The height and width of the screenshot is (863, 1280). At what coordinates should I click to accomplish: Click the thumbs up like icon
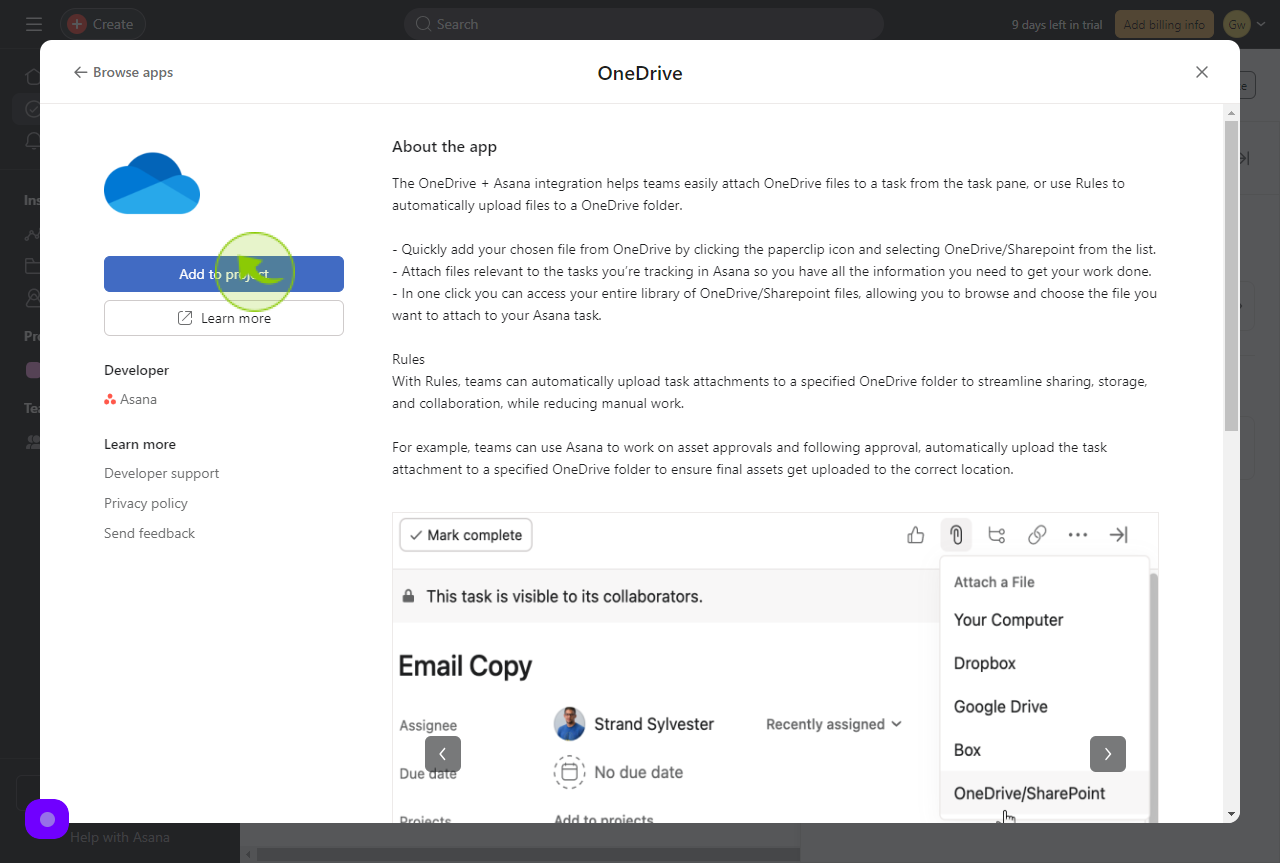tap(916, 535)
